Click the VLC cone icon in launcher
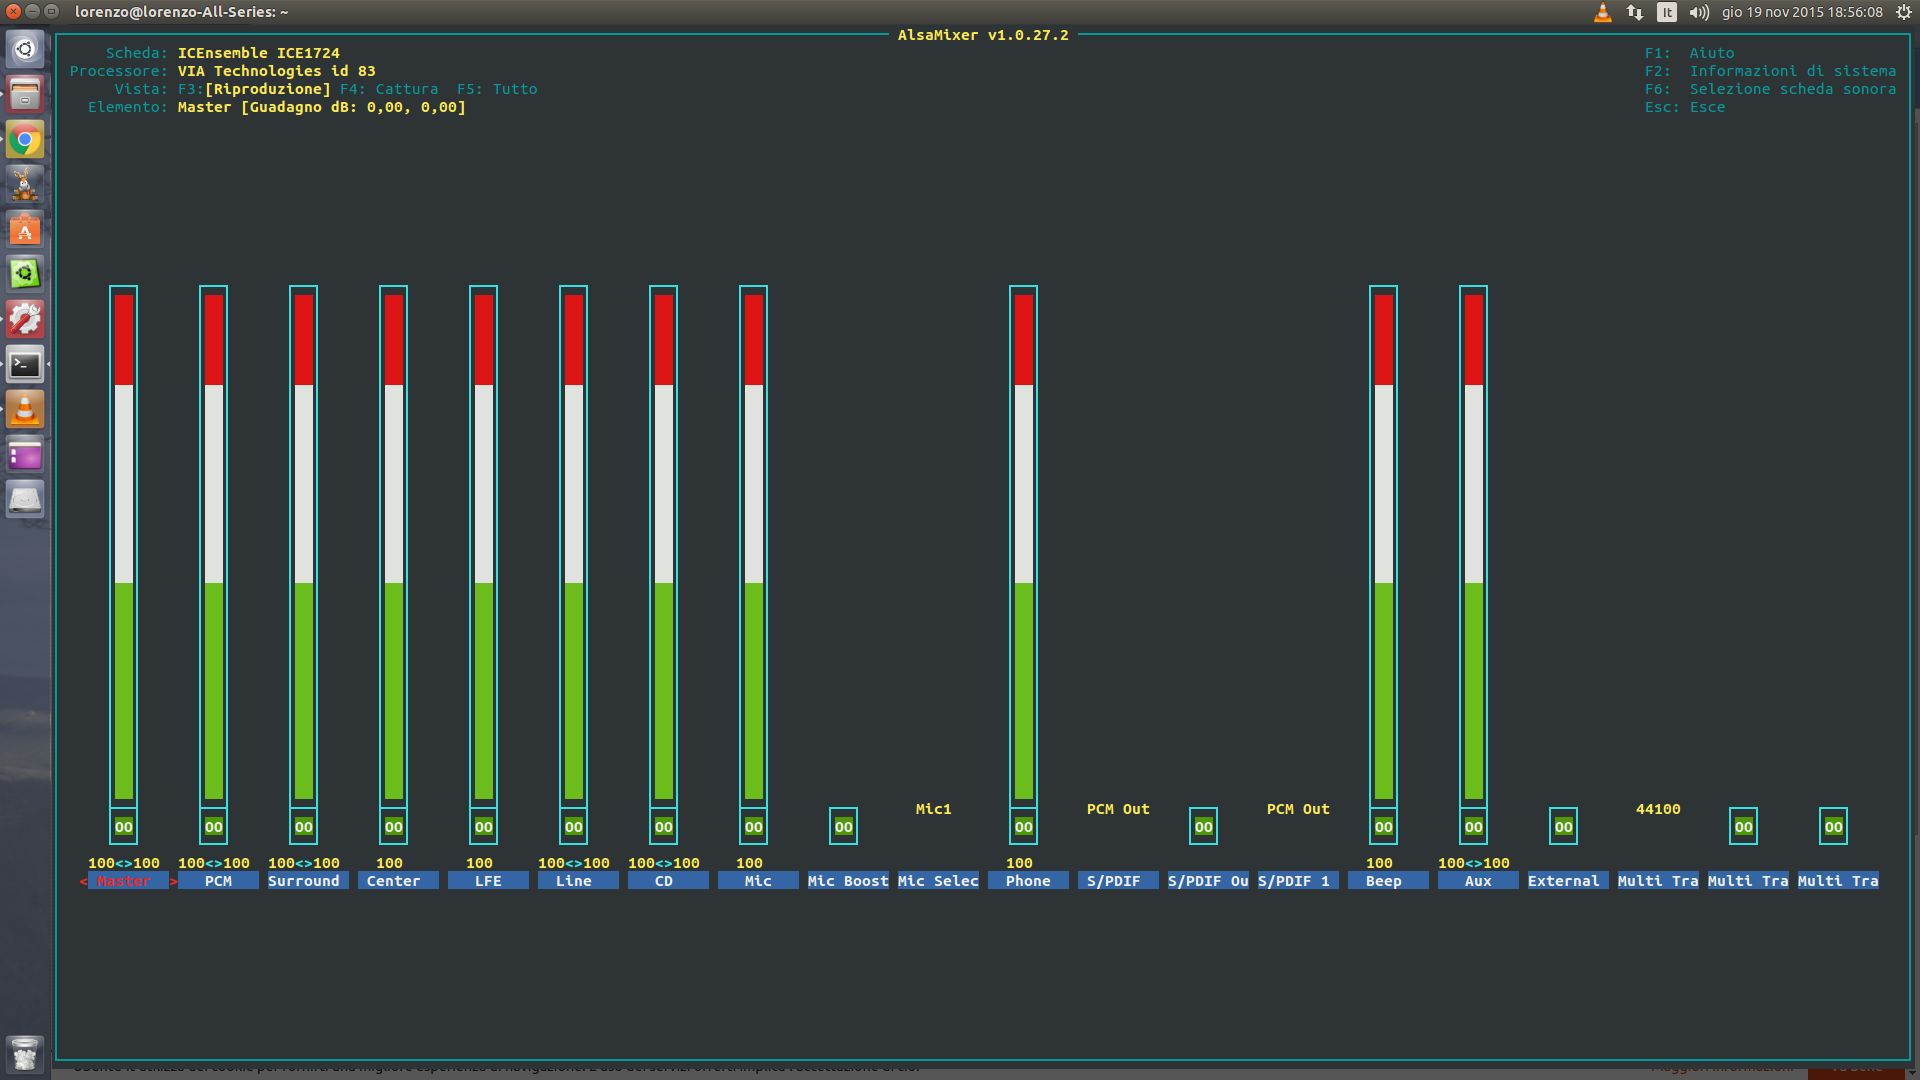The image size is (1920, 1080). pos(25,410)
